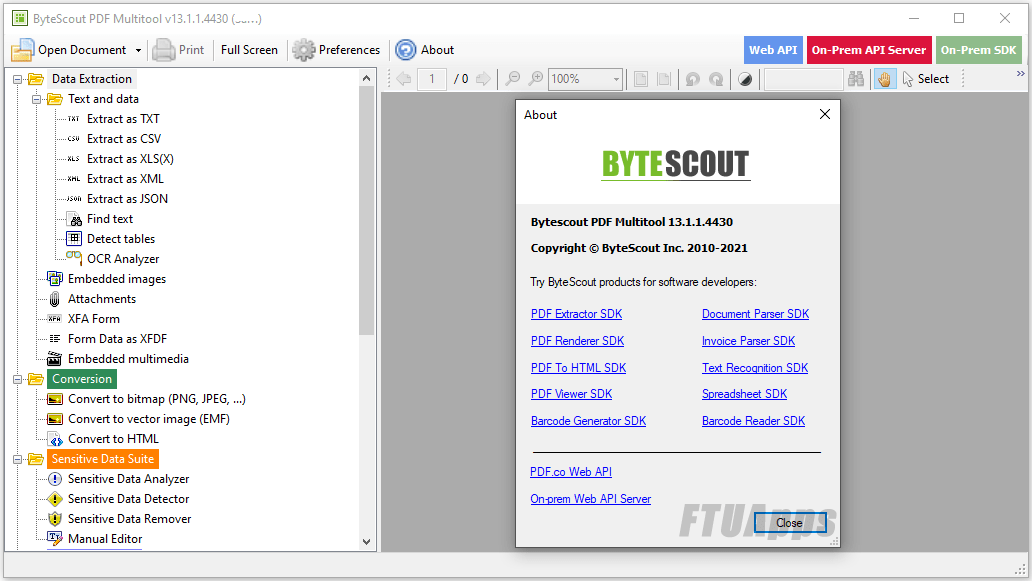1032x581 pixels.
Task: Go to previous page arrow
Action: [x=403, y=79]
